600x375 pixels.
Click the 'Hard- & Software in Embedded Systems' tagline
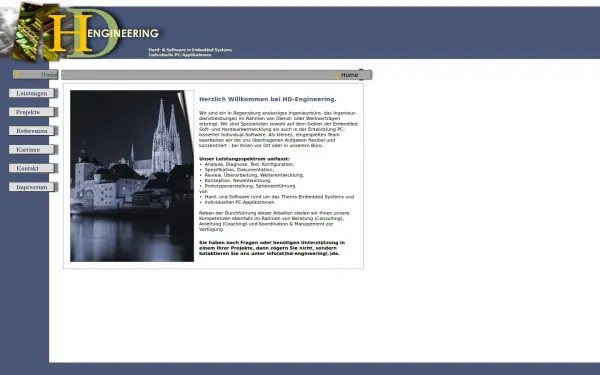pos(190,50)
